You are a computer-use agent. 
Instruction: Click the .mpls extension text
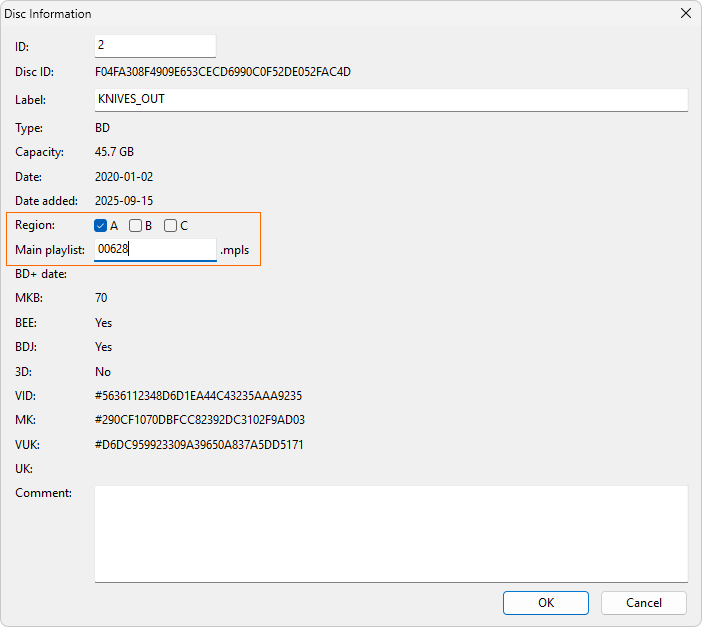point(234,250)
